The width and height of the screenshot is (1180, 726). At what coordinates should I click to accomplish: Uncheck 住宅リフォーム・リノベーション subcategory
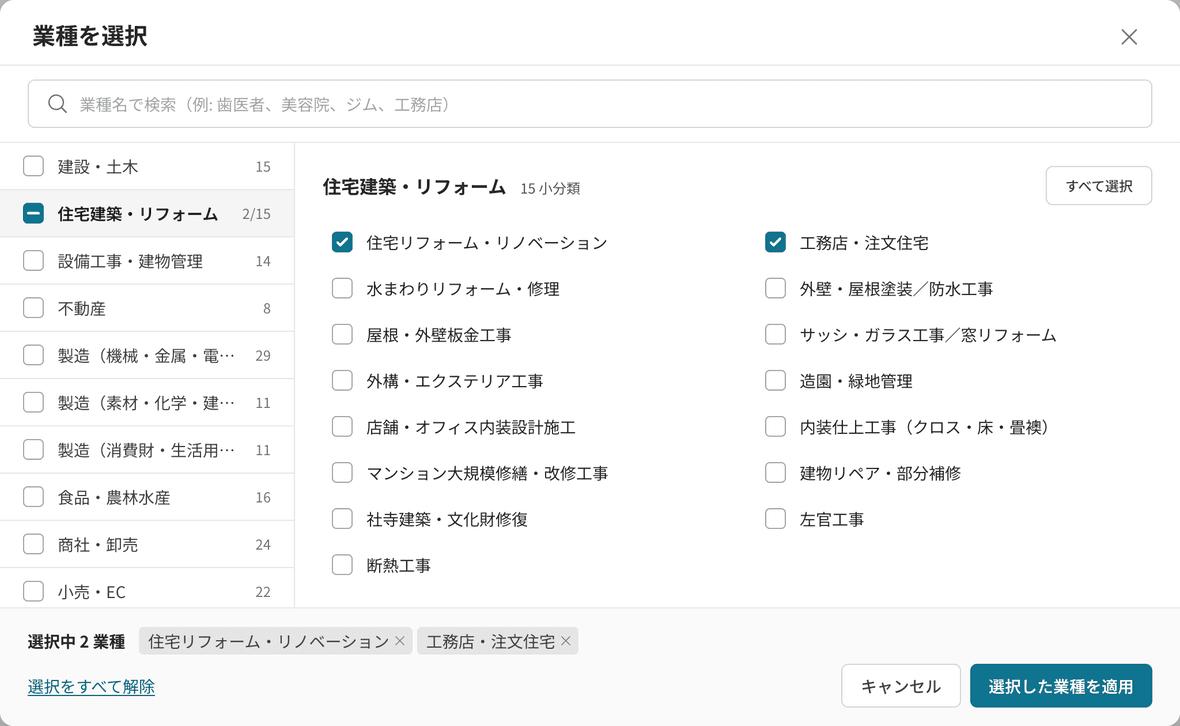tap(342, 242)
